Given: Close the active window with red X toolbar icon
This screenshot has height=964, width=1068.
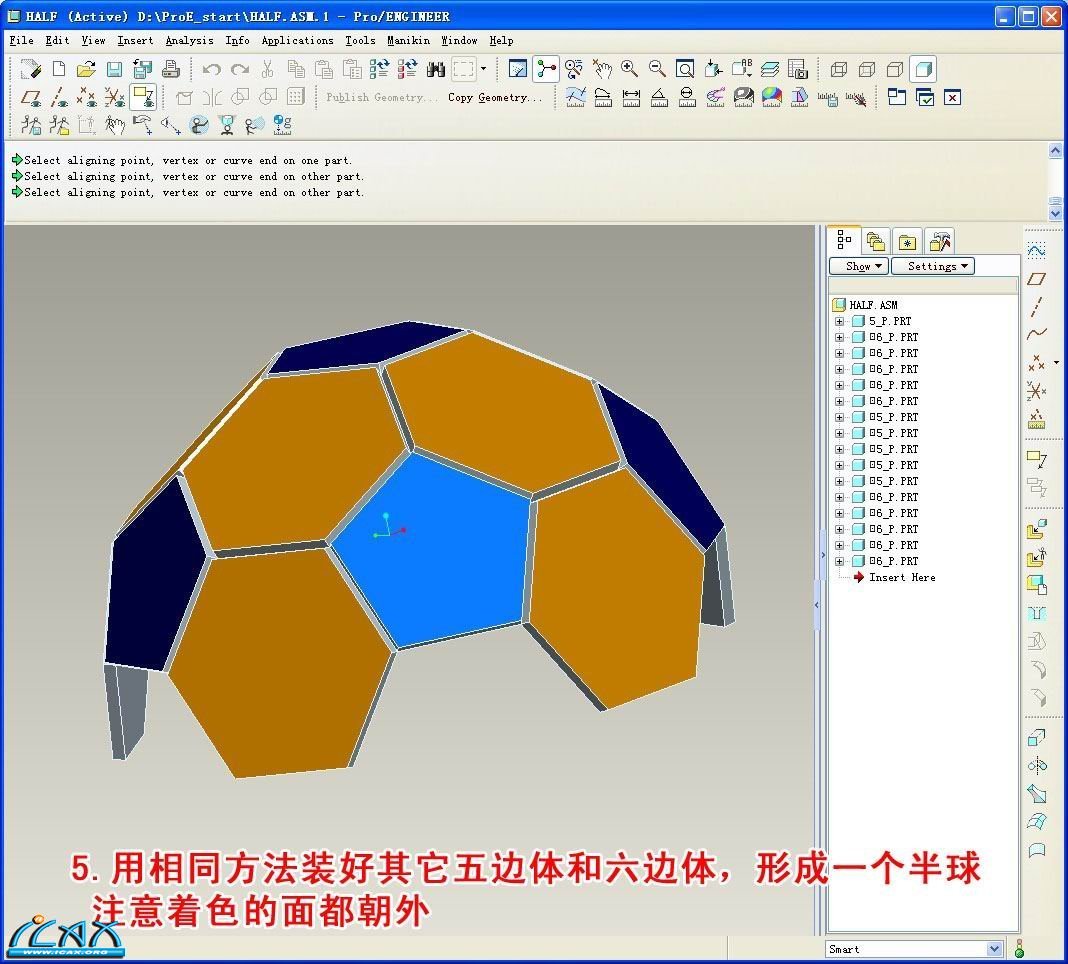Looking at the screenshot, I should [952, 97].
